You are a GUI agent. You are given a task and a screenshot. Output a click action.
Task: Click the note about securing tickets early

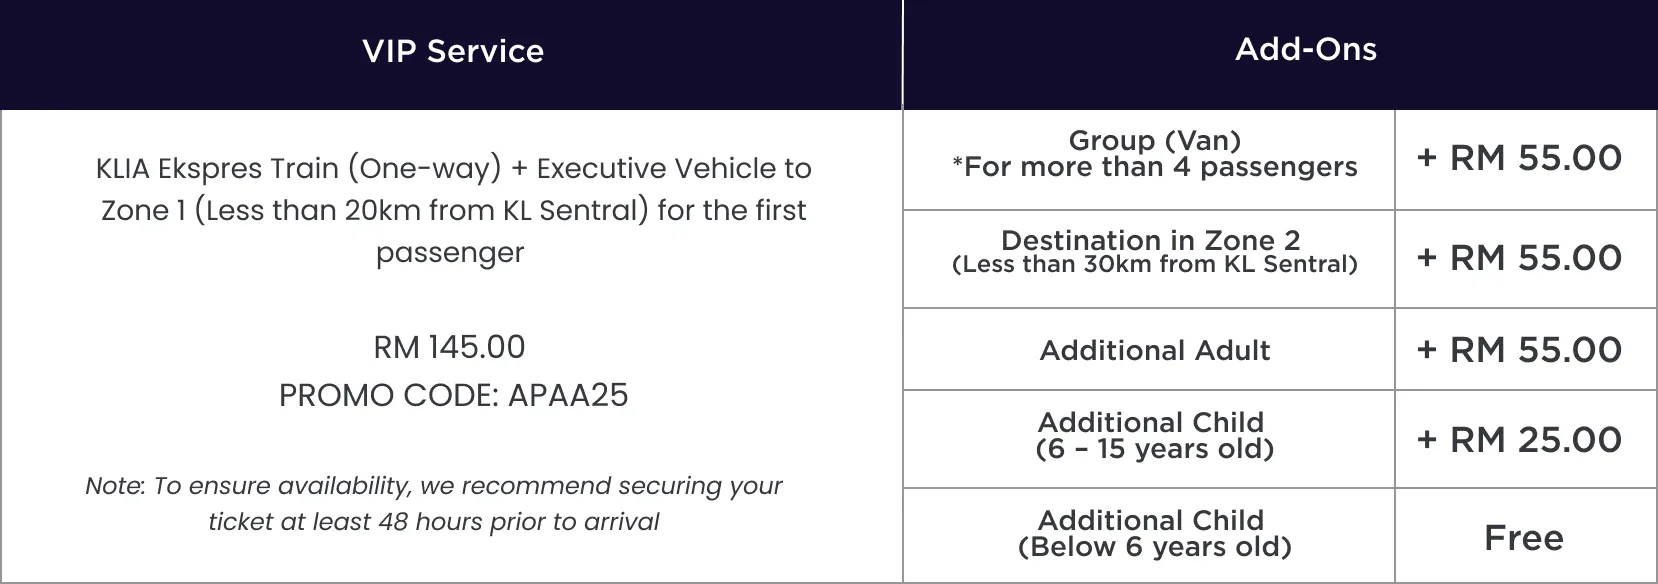click(434, 503)
